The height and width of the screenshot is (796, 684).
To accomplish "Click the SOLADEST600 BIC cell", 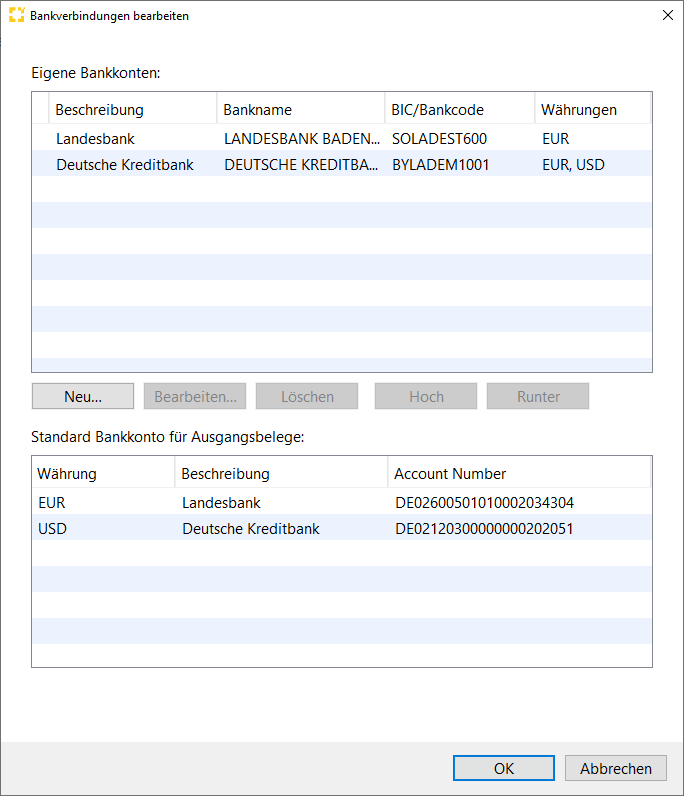I will click(439, 139).
